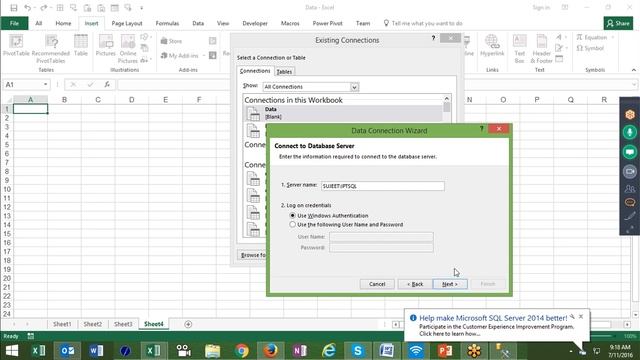The image size is (640, 360).
Task: Open the PivotTable tool in the ribbon
Action: click(x=16, y=45)
